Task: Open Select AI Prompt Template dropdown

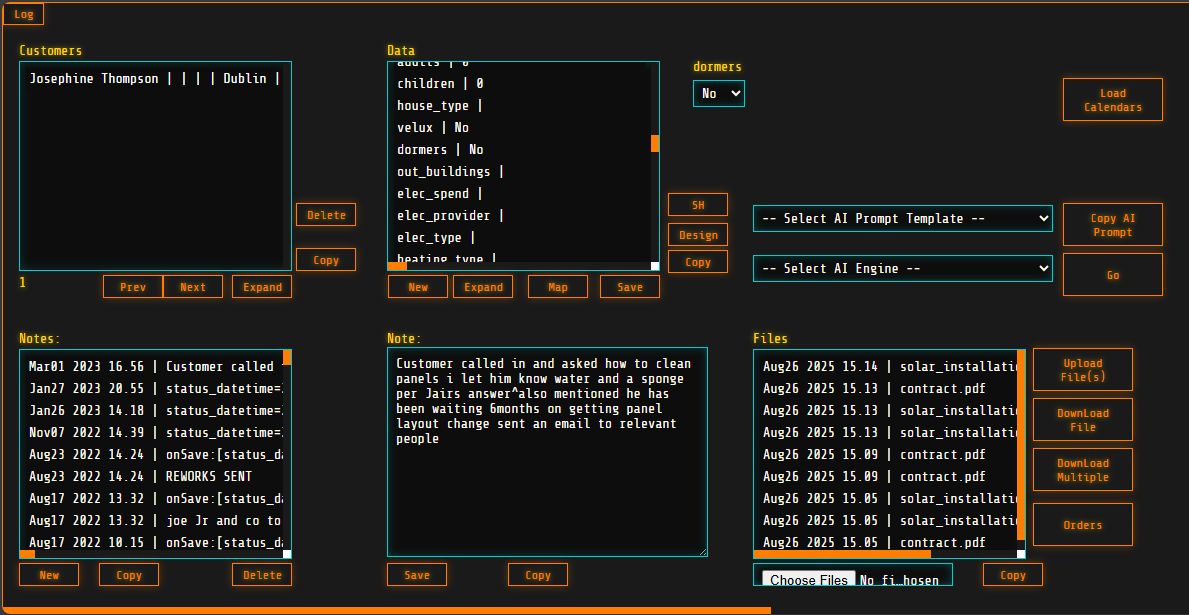Action: [902, 218]
